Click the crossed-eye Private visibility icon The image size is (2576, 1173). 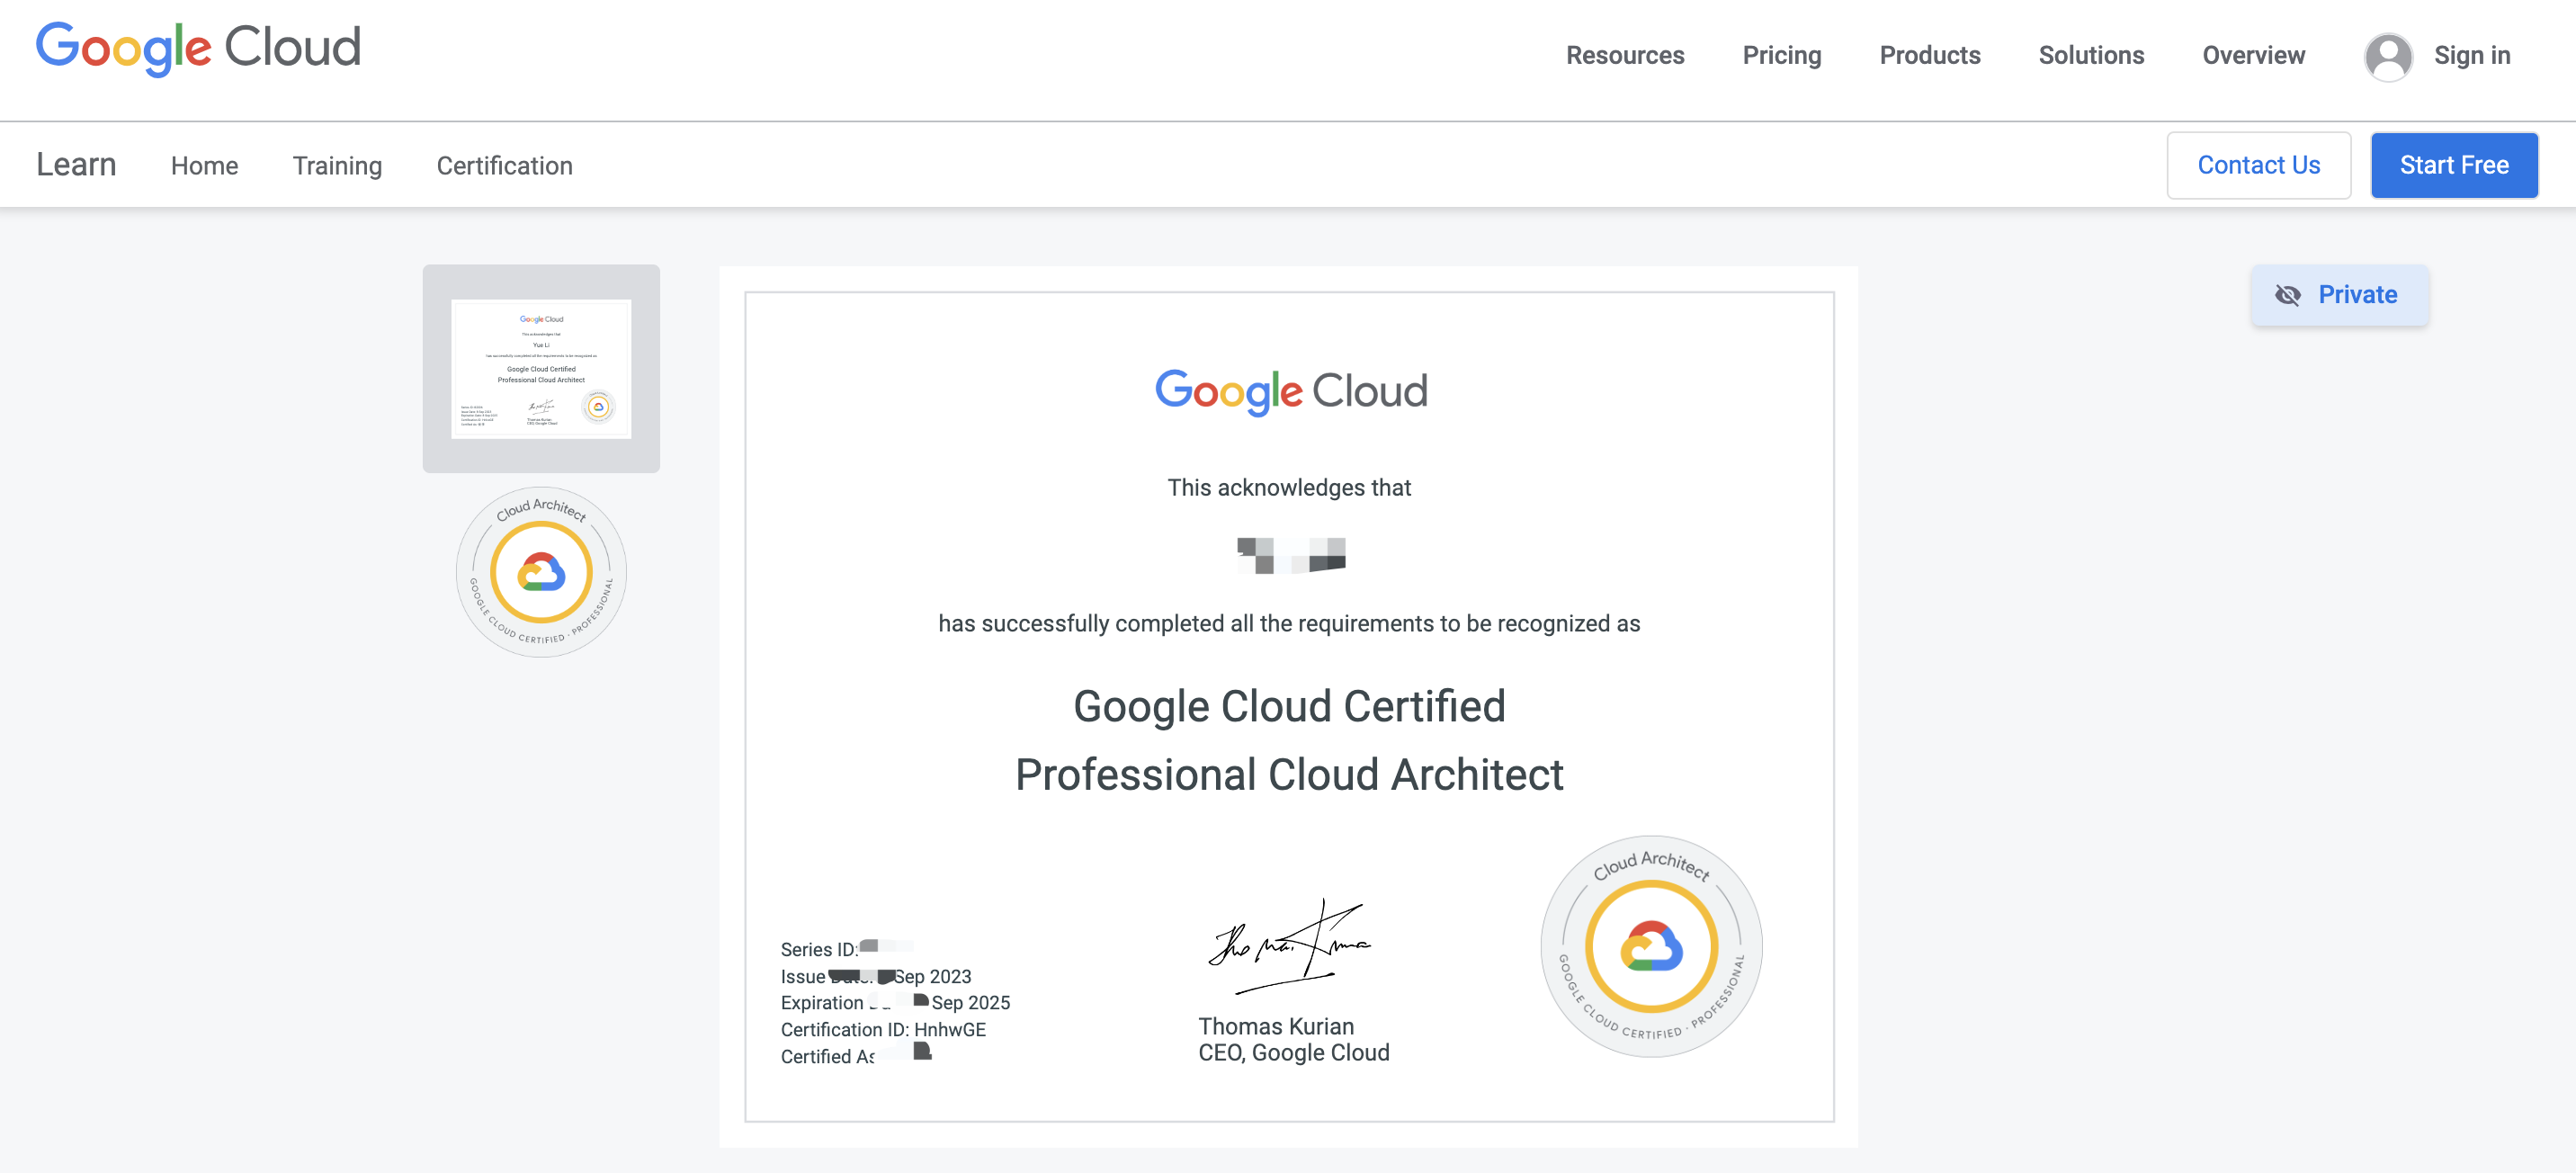2287,295
